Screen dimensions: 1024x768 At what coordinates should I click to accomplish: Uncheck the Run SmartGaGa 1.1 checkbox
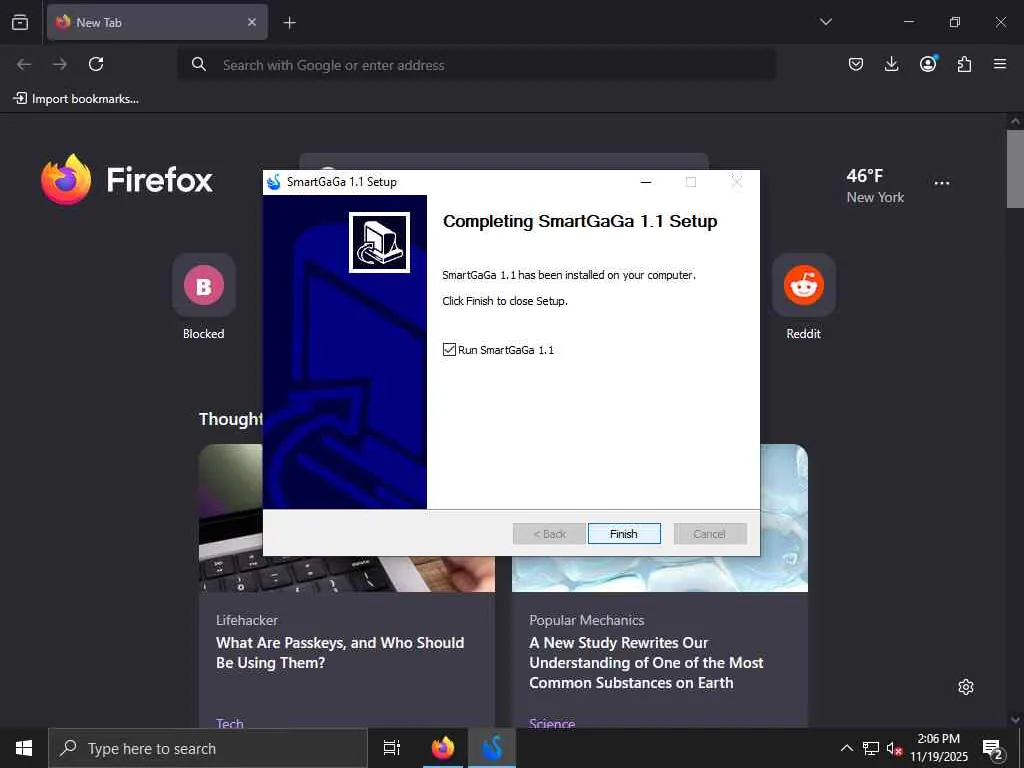pos(449,349)
